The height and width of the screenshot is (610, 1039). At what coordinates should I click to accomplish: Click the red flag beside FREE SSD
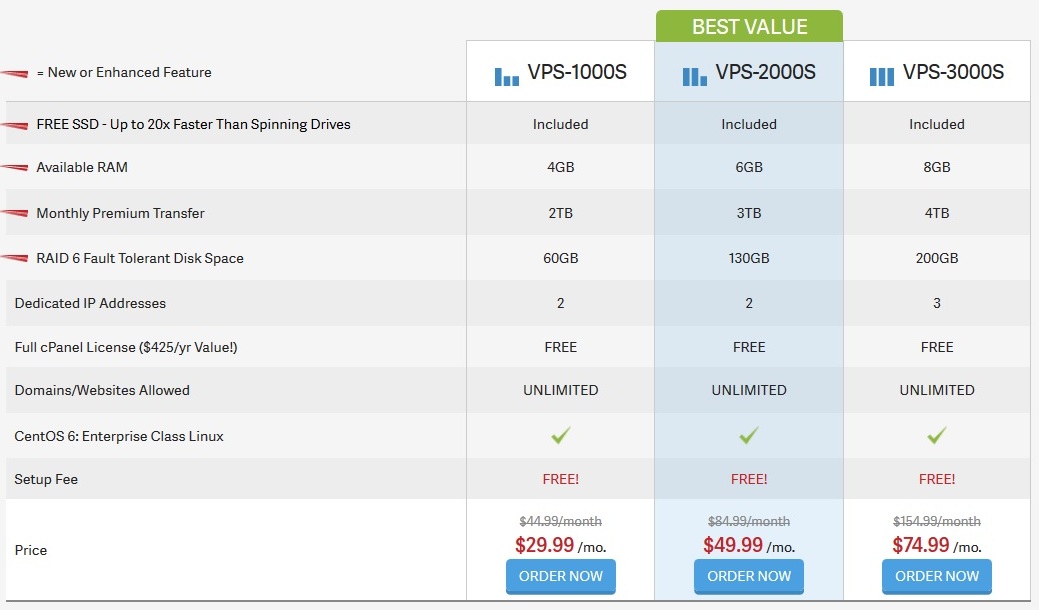click(x=14, y=125)
